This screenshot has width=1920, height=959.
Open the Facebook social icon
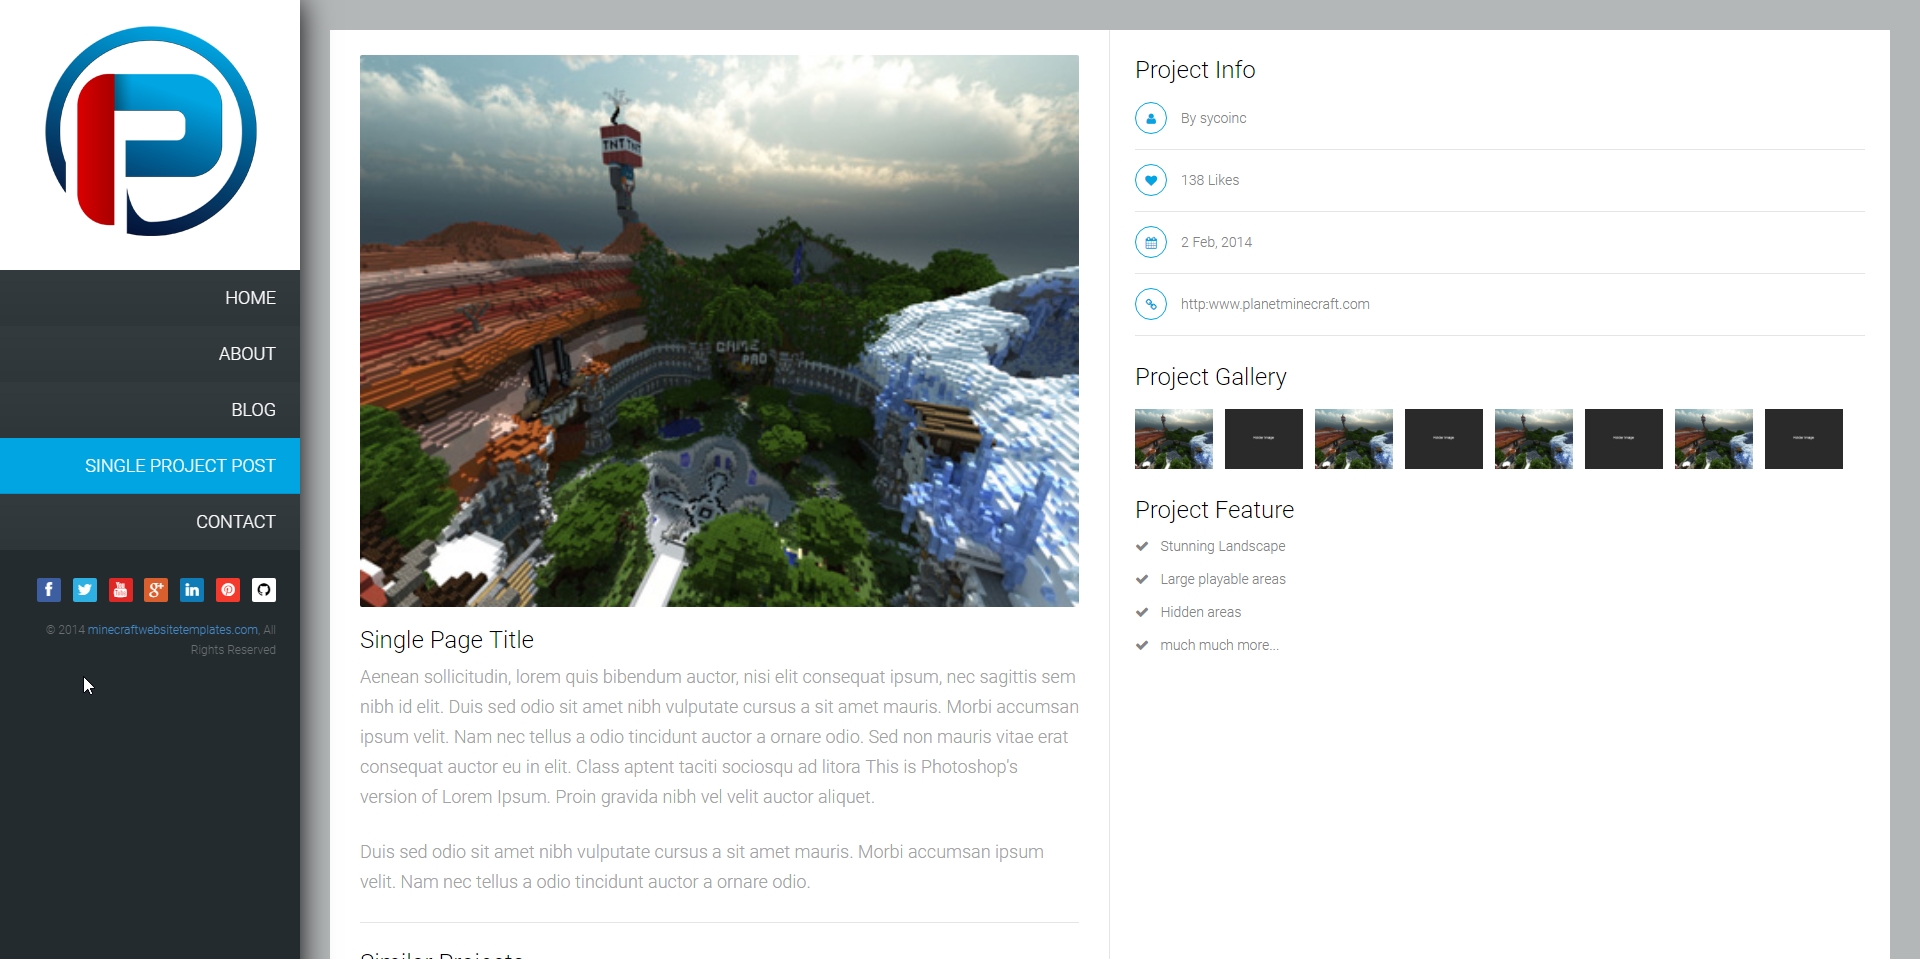click(x=49, y=590)
